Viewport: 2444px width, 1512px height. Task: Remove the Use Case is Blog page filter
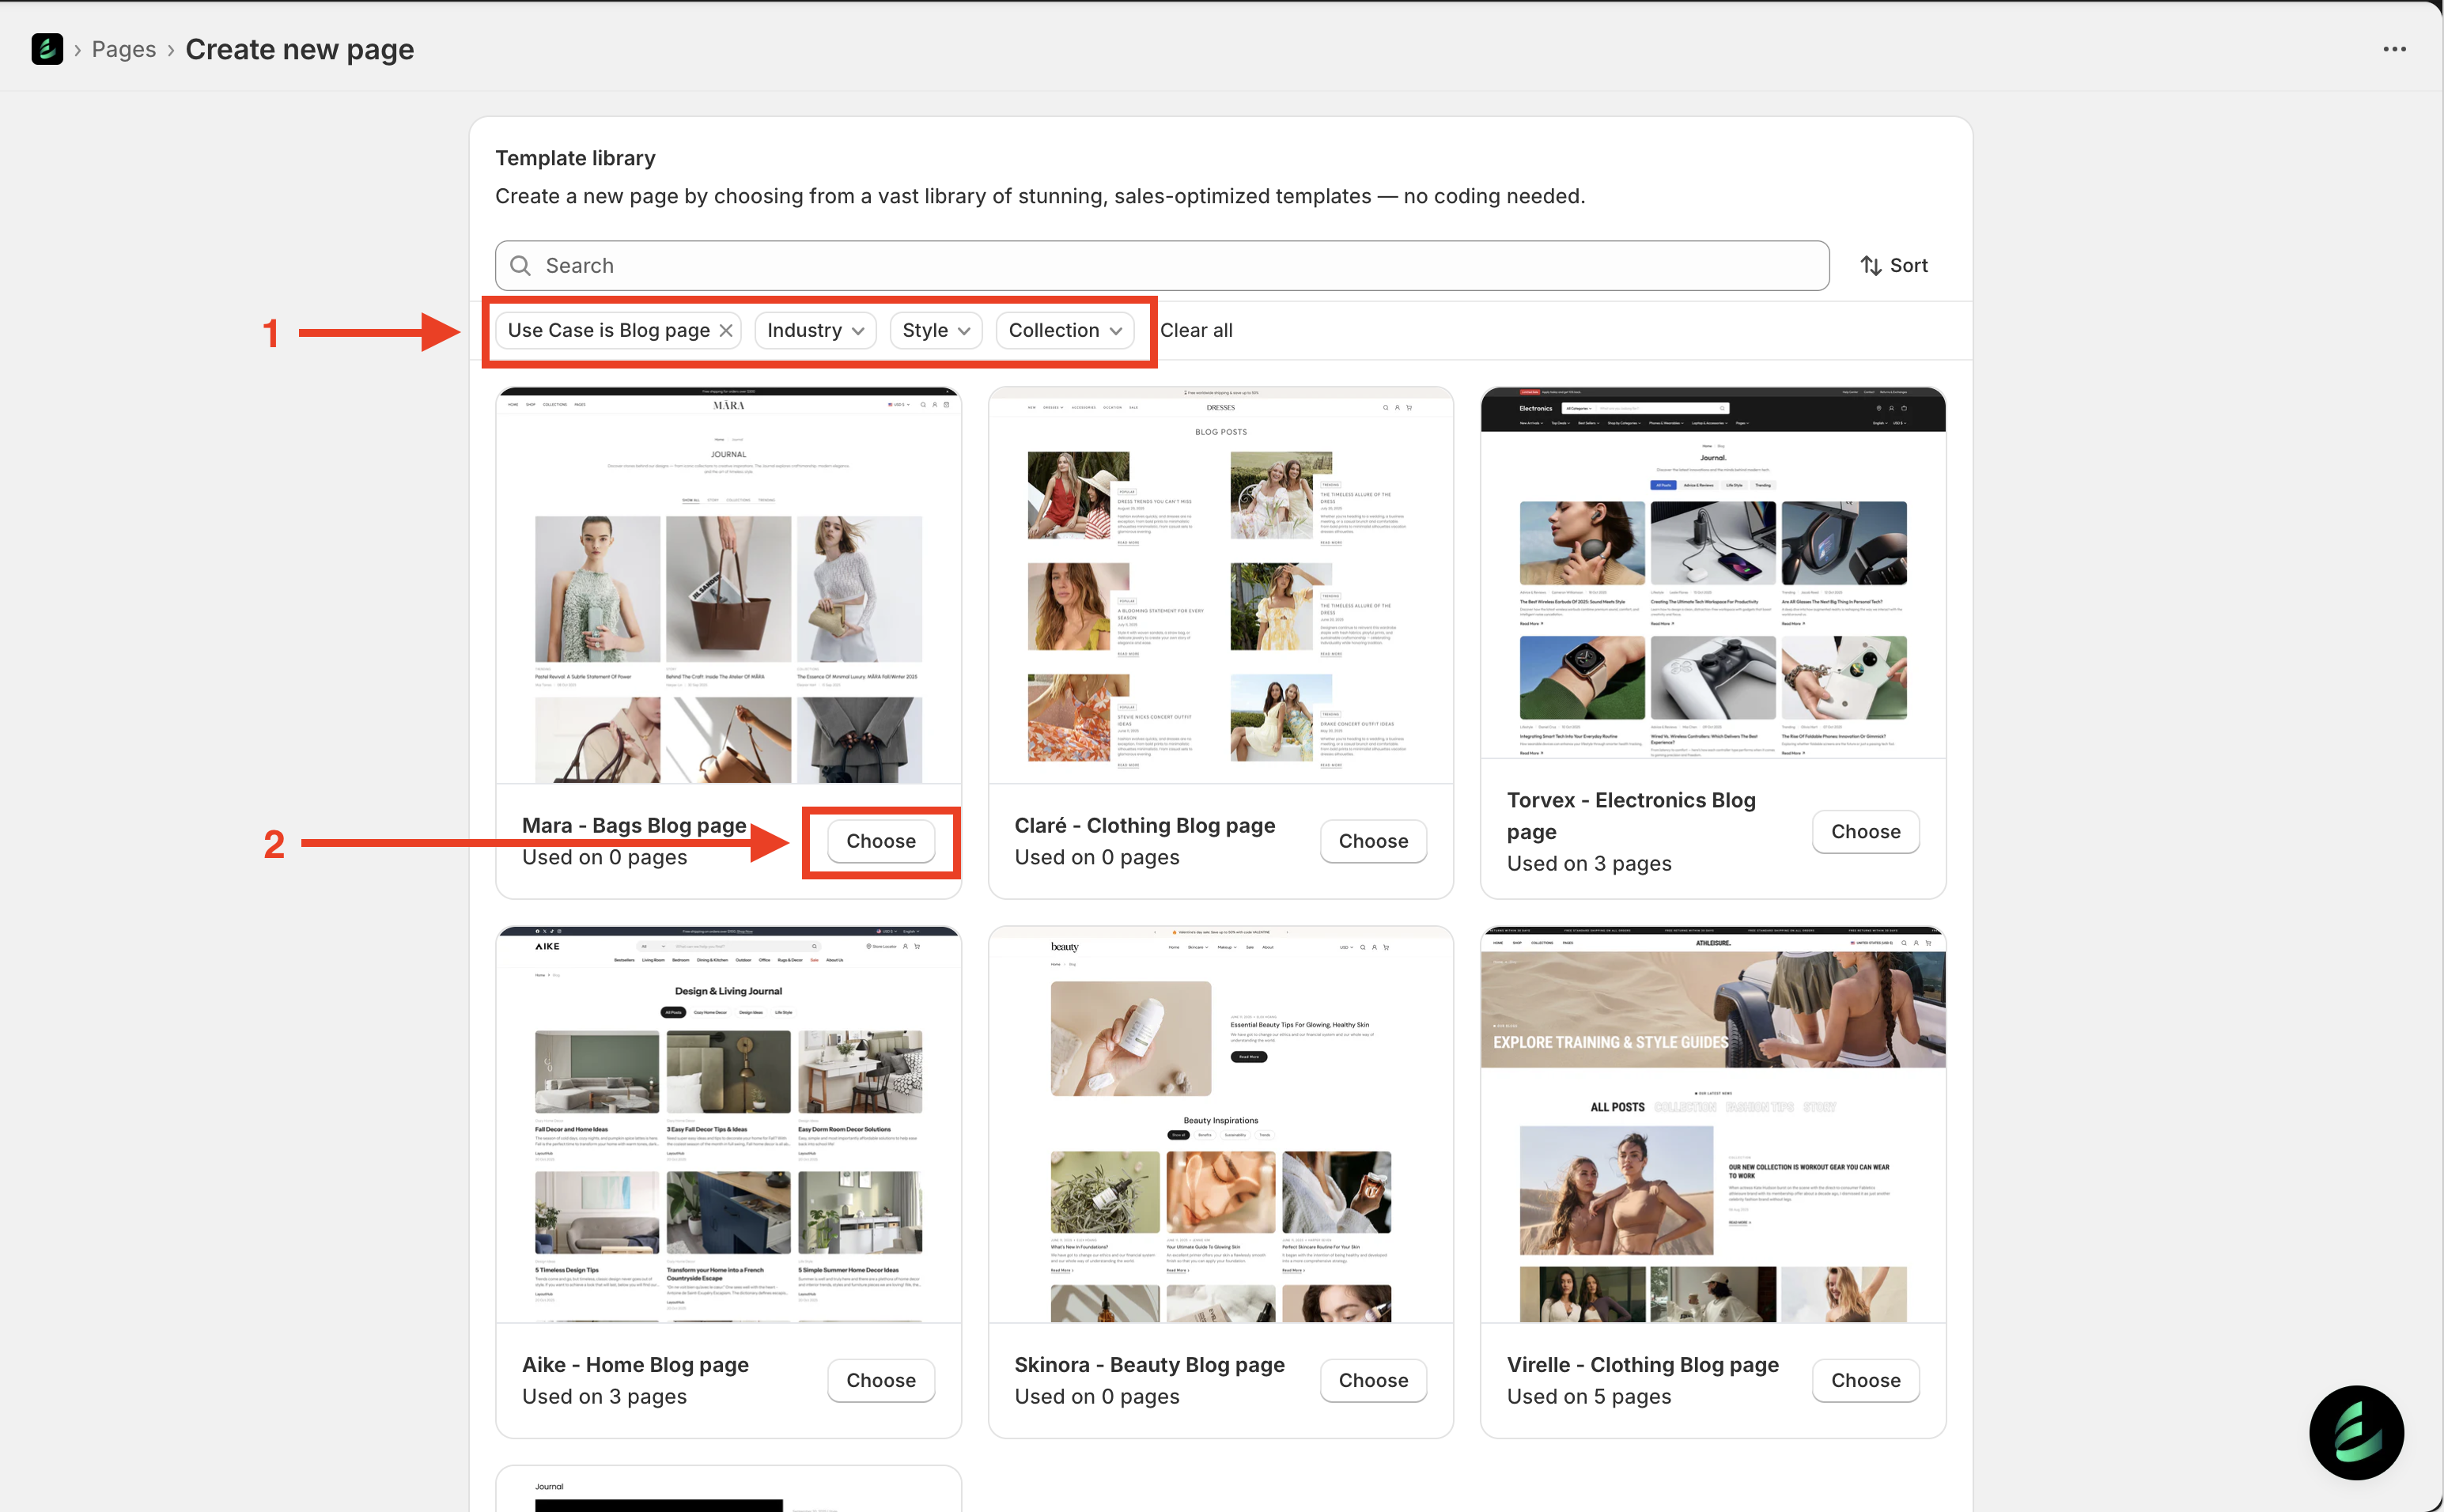coord(727,331)
